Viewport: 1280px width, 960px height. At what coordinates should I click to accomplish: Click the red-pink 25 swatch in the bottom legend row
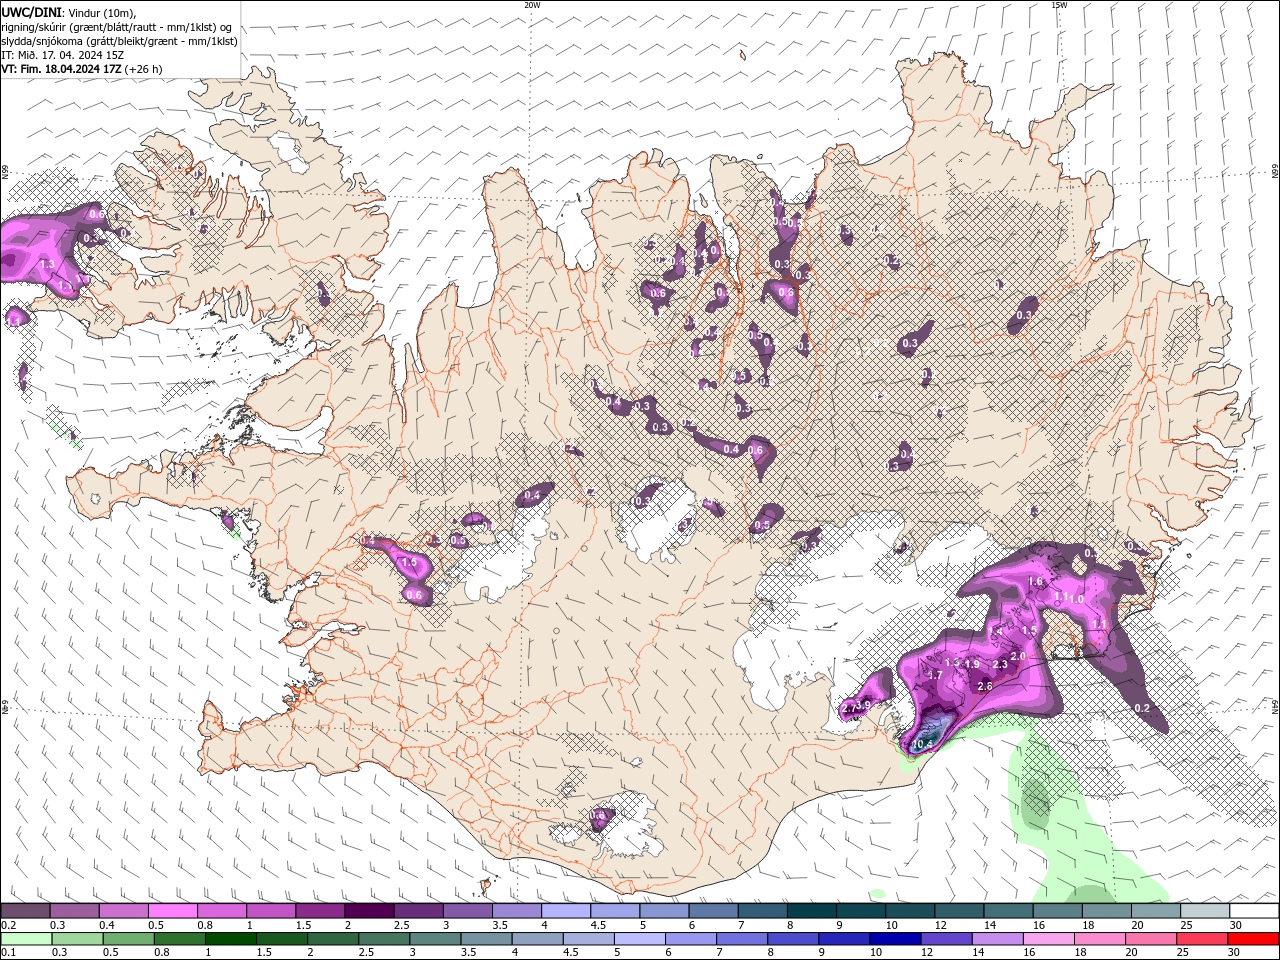[1201, 939]
